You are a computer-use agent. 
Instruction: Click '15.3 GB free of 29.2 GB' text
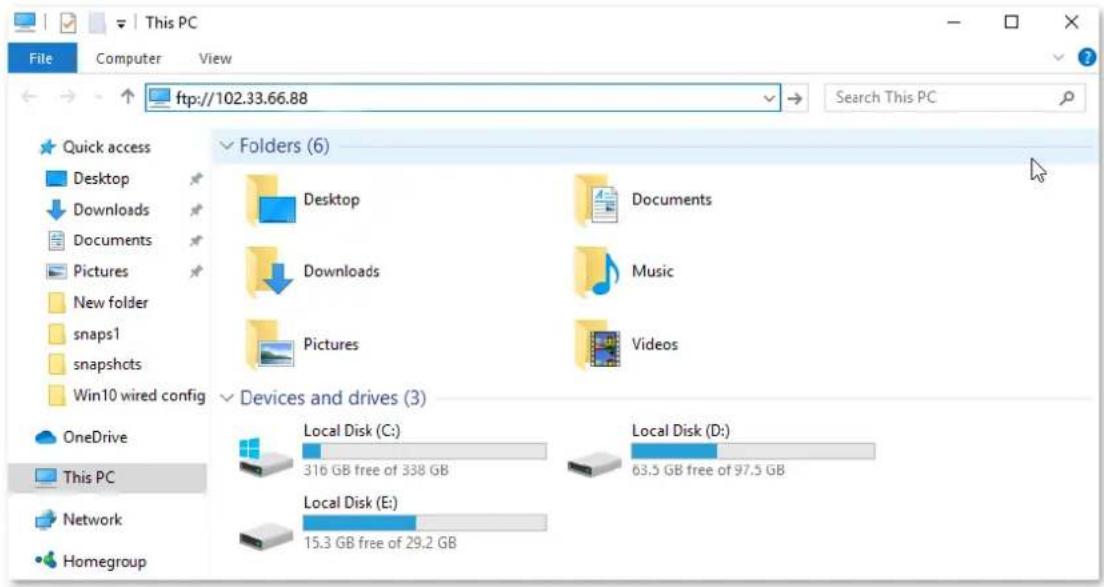click(x=380, y=543)
